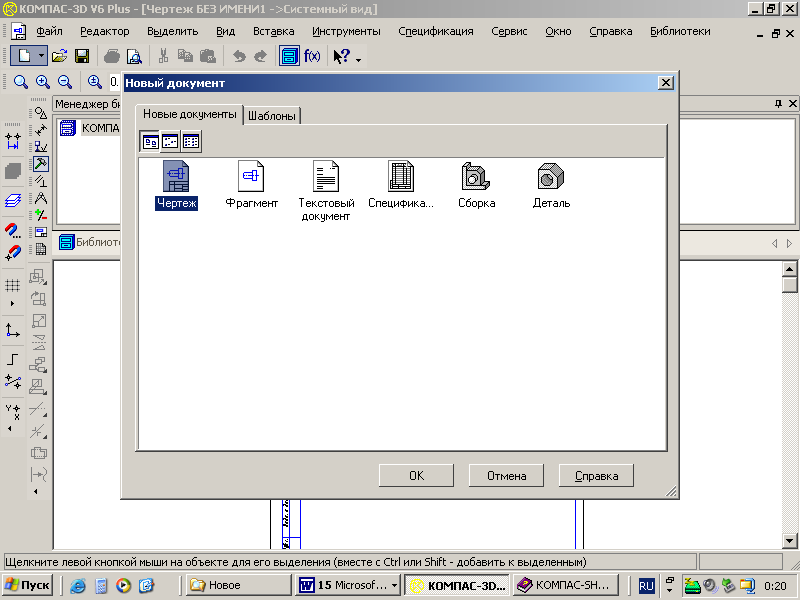Click the context help pointer icon
Image resolution: width=800 pixels, height=600 pixels.
point(341,56)
